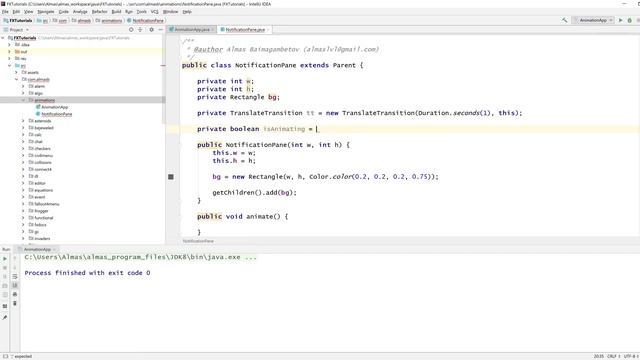
Task: Click the src breadcrumb in navigation bar
Action: coord(42,20)
